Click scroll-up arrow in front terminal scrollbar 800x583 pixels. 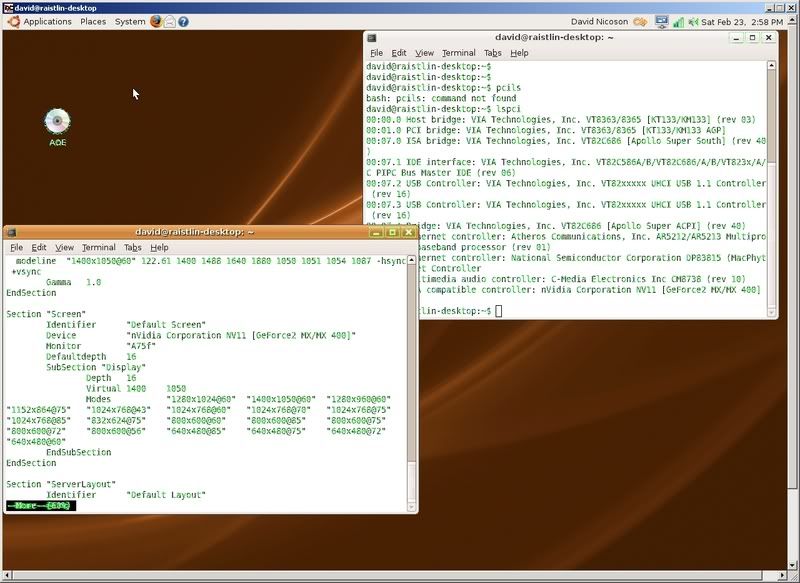point(411,261)
